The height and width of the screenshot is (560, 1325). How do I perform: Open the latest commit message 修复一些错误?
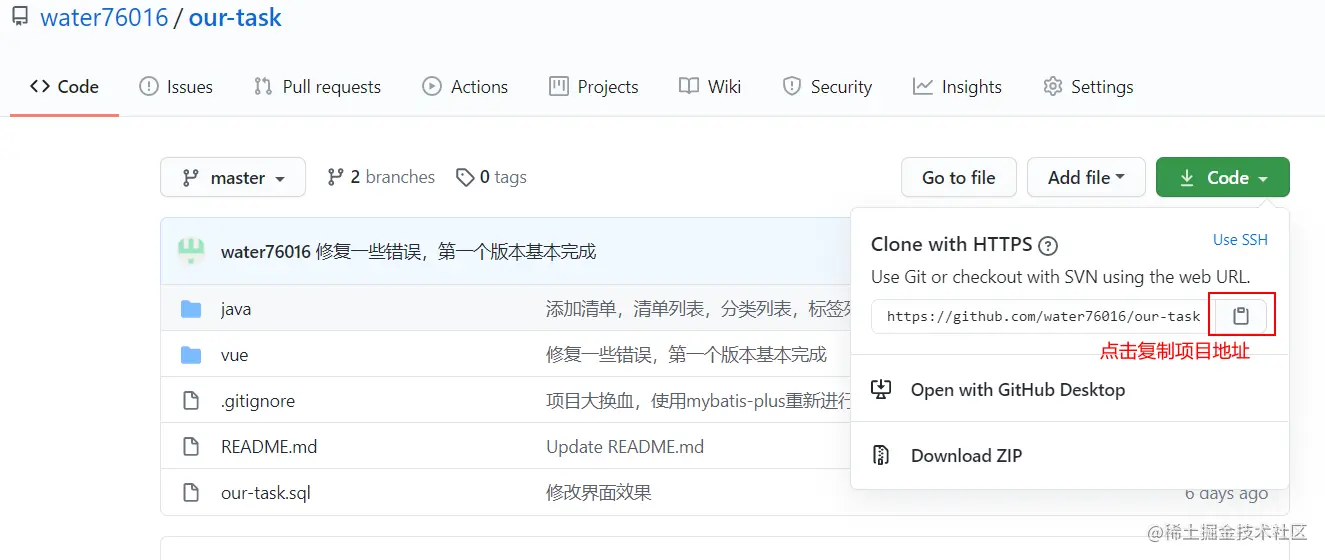(456, 252)
